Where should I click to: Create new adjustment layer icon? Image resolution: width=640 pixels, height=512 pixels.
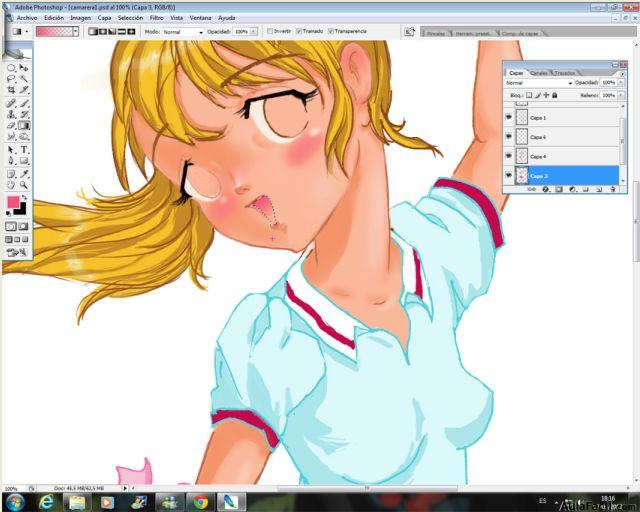[x=572, y=189]
